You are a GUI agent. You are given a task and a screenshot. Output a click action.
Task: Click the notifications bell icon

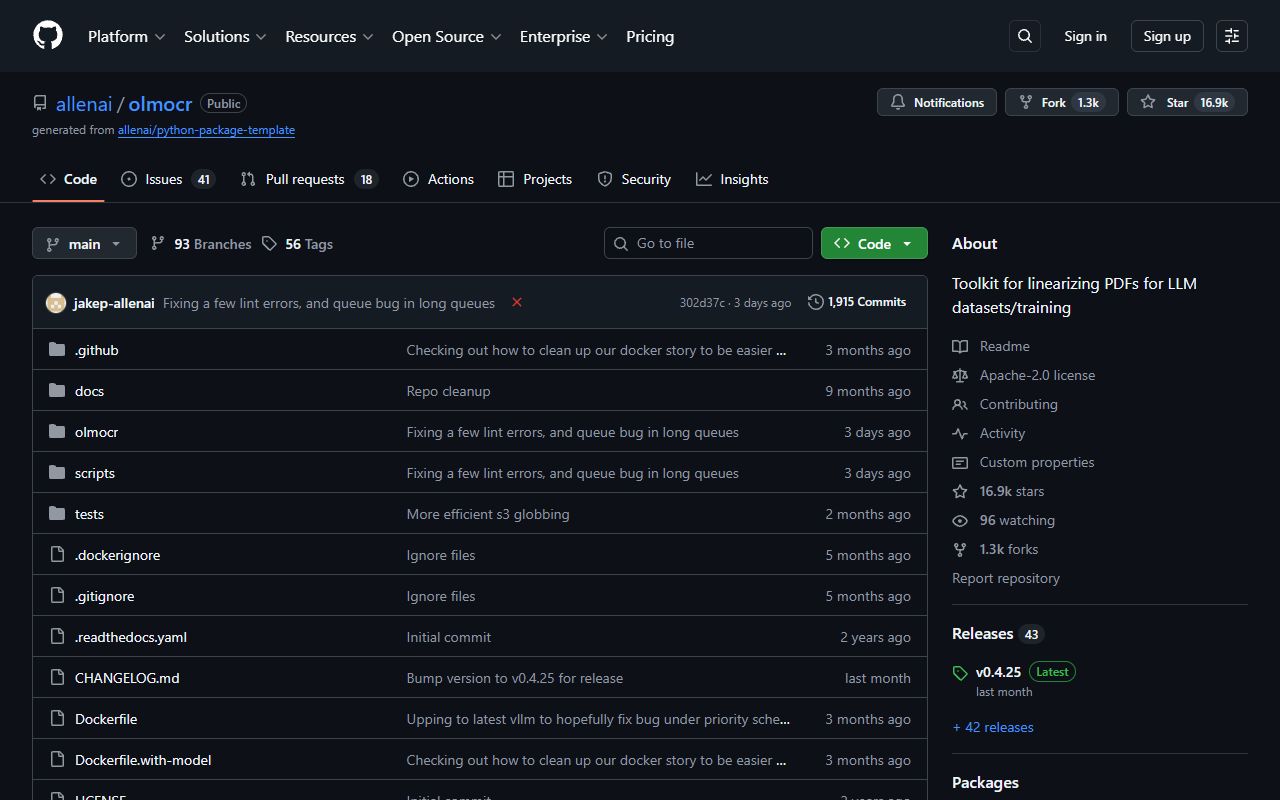click(x=897, y=101)
